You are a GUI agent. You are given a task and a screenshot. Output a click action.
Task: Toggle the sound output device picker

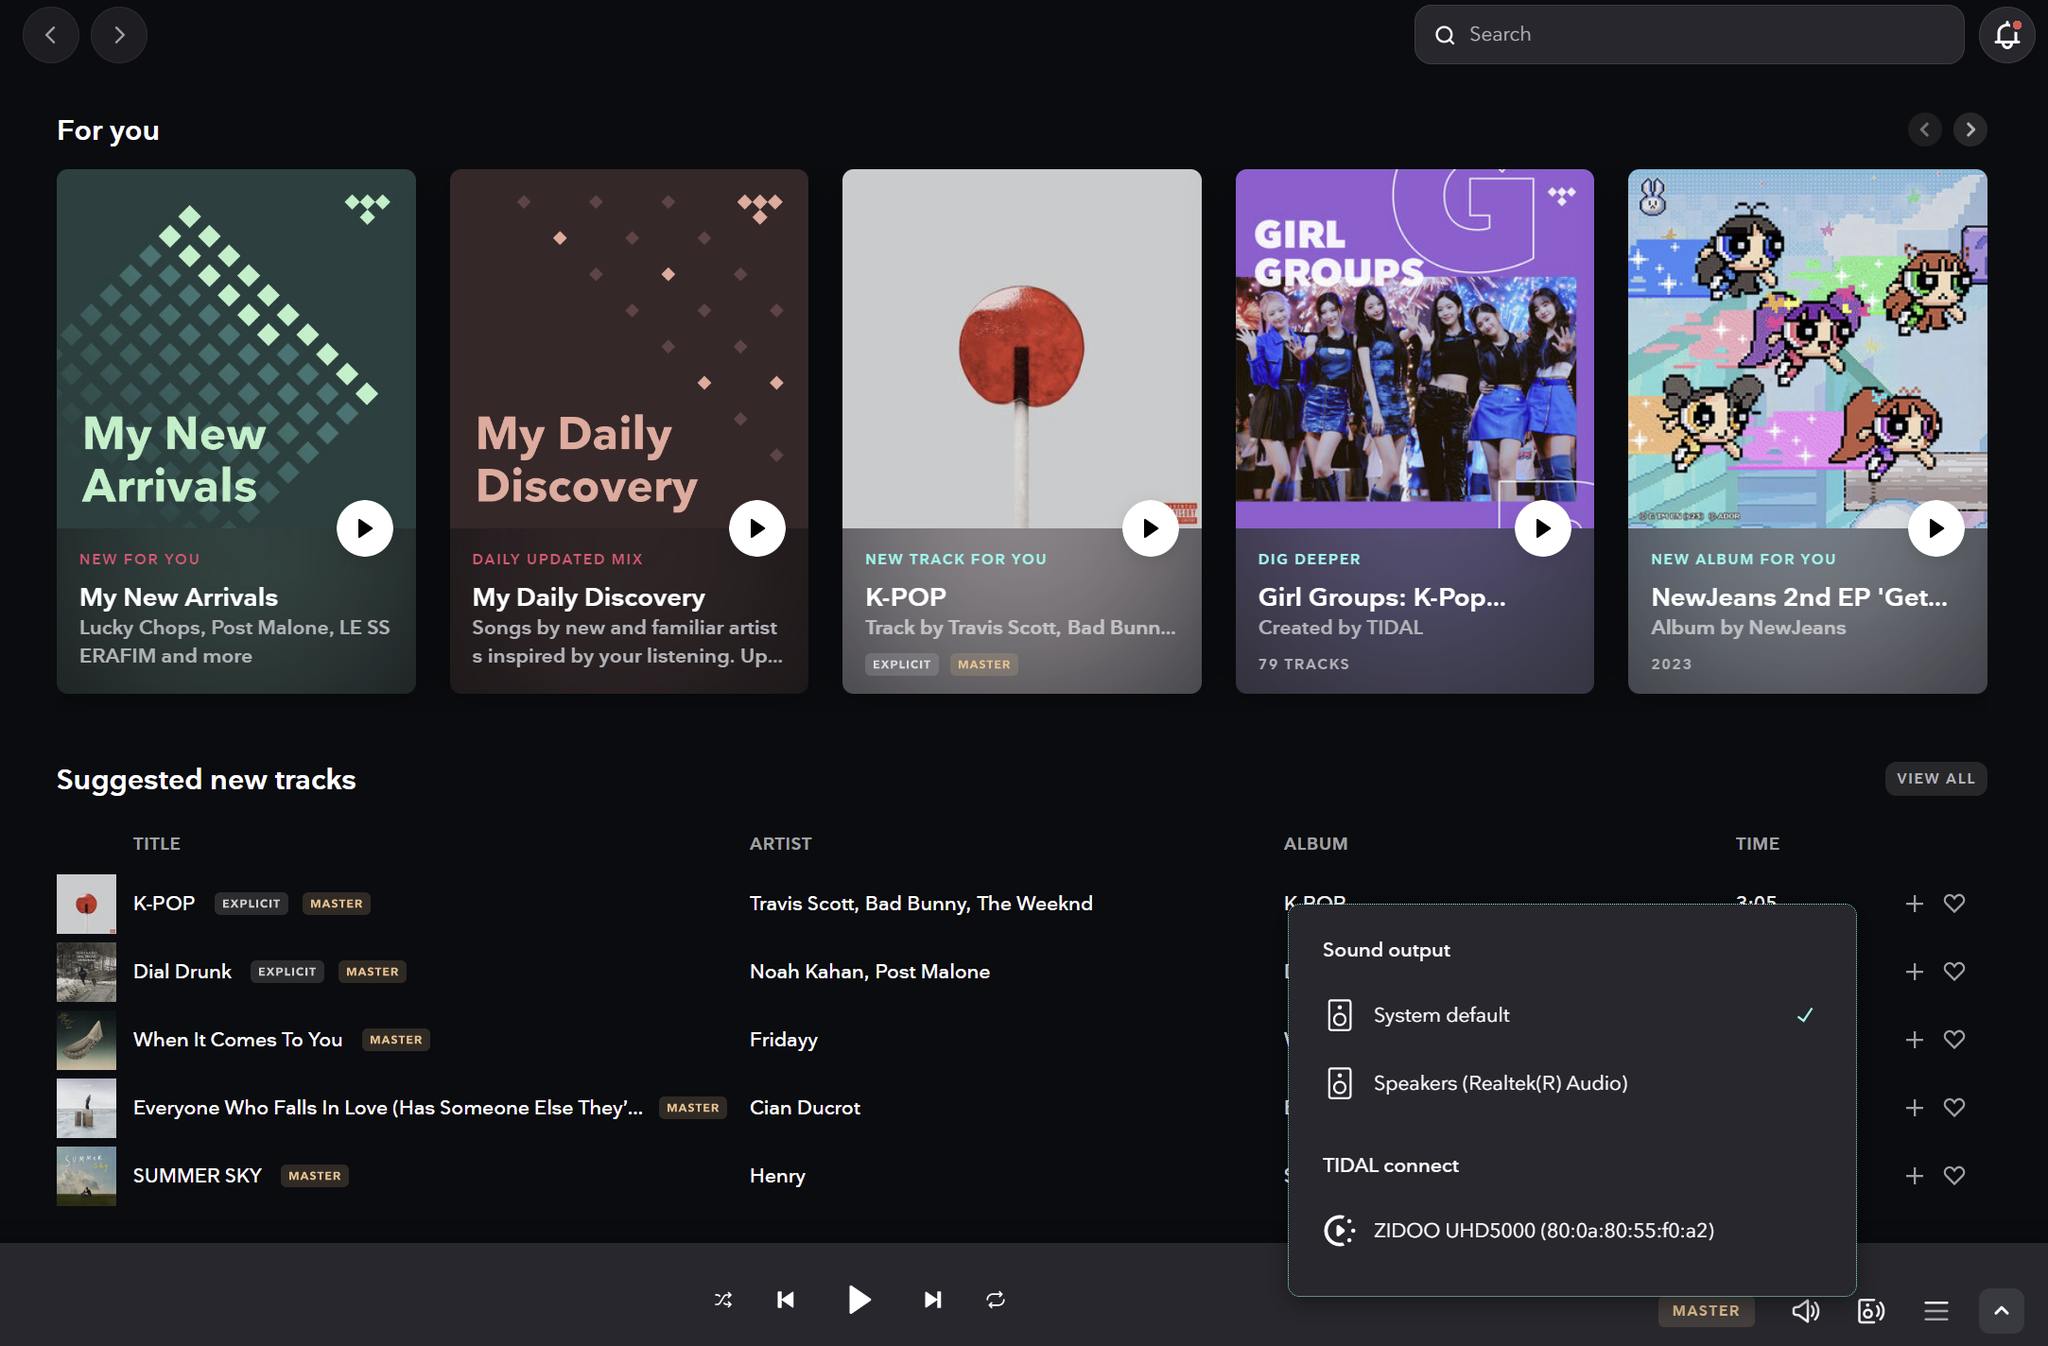pyautogui.click(x=1870, y=1310)
